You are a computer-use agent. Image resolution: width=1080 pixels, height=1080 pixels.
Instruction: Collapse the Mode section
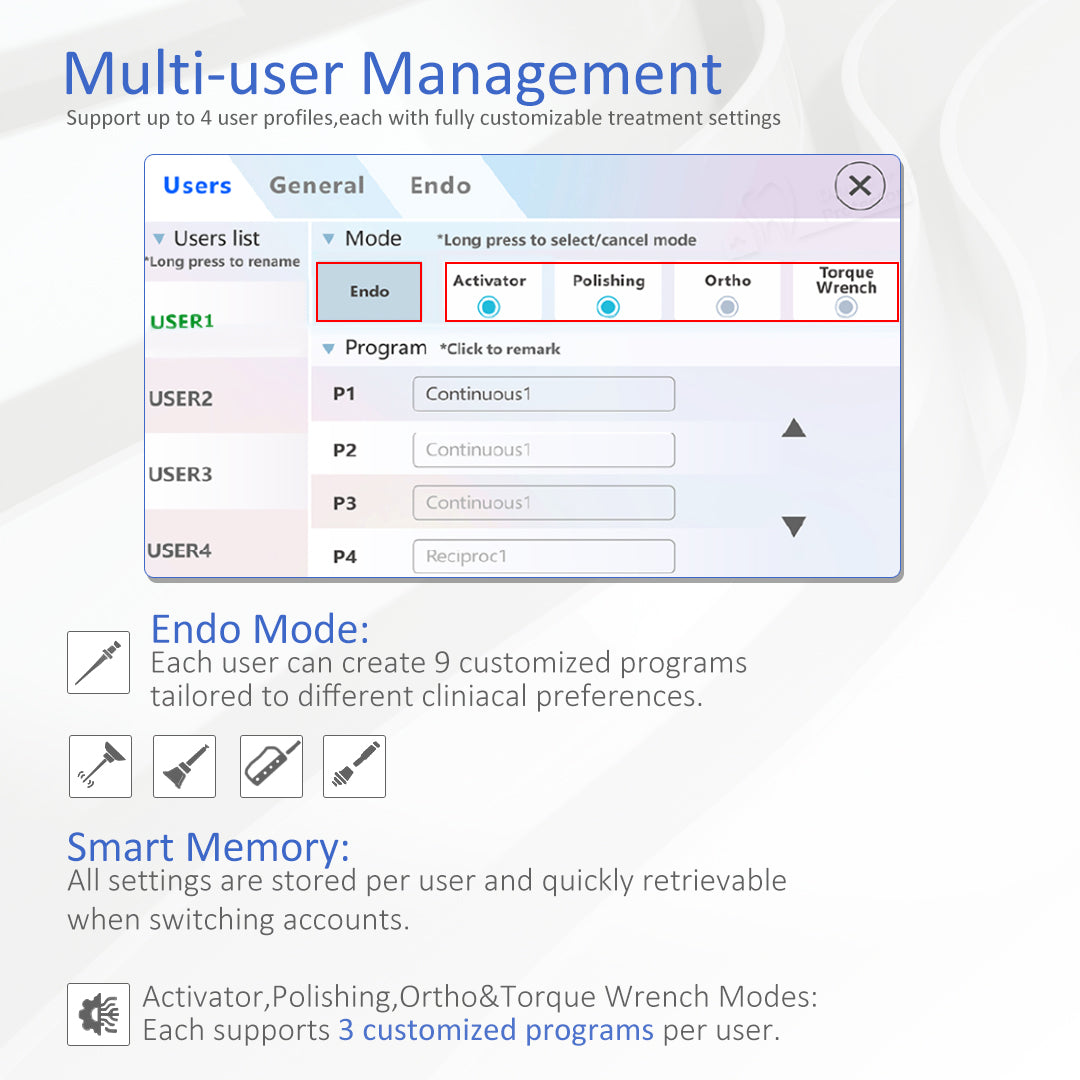(x=331, y=238)
